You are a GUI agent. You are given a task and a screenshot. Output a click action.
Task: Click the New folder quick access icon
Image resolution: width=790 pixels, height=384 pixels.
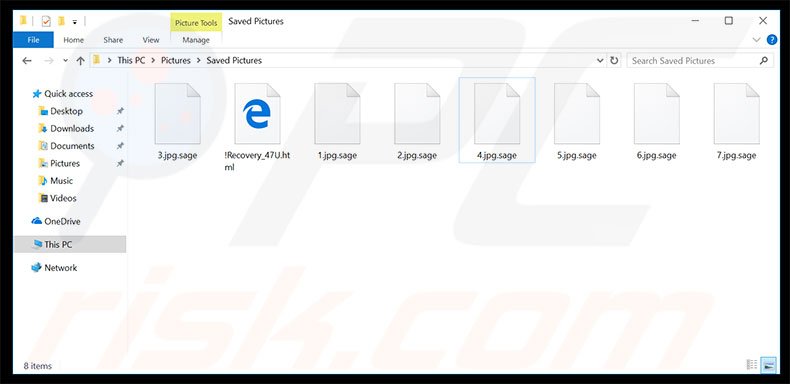point(61,21)
